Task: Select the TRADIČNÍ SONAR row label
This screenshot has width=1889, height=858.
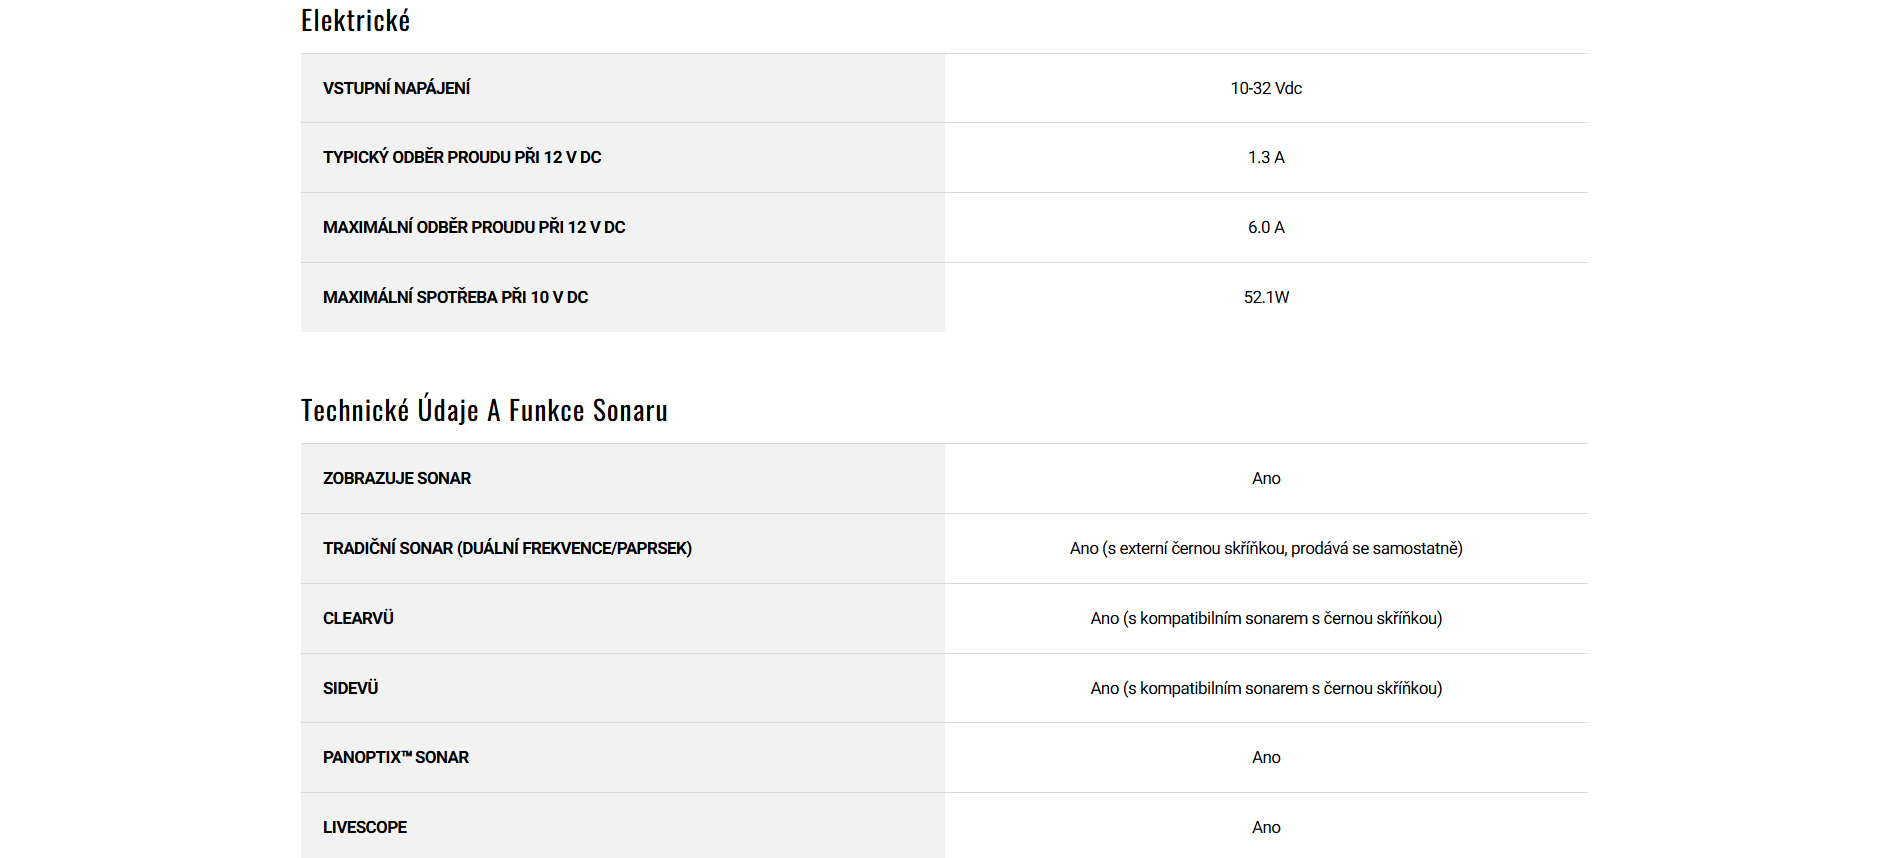Action: coord(507,548)
